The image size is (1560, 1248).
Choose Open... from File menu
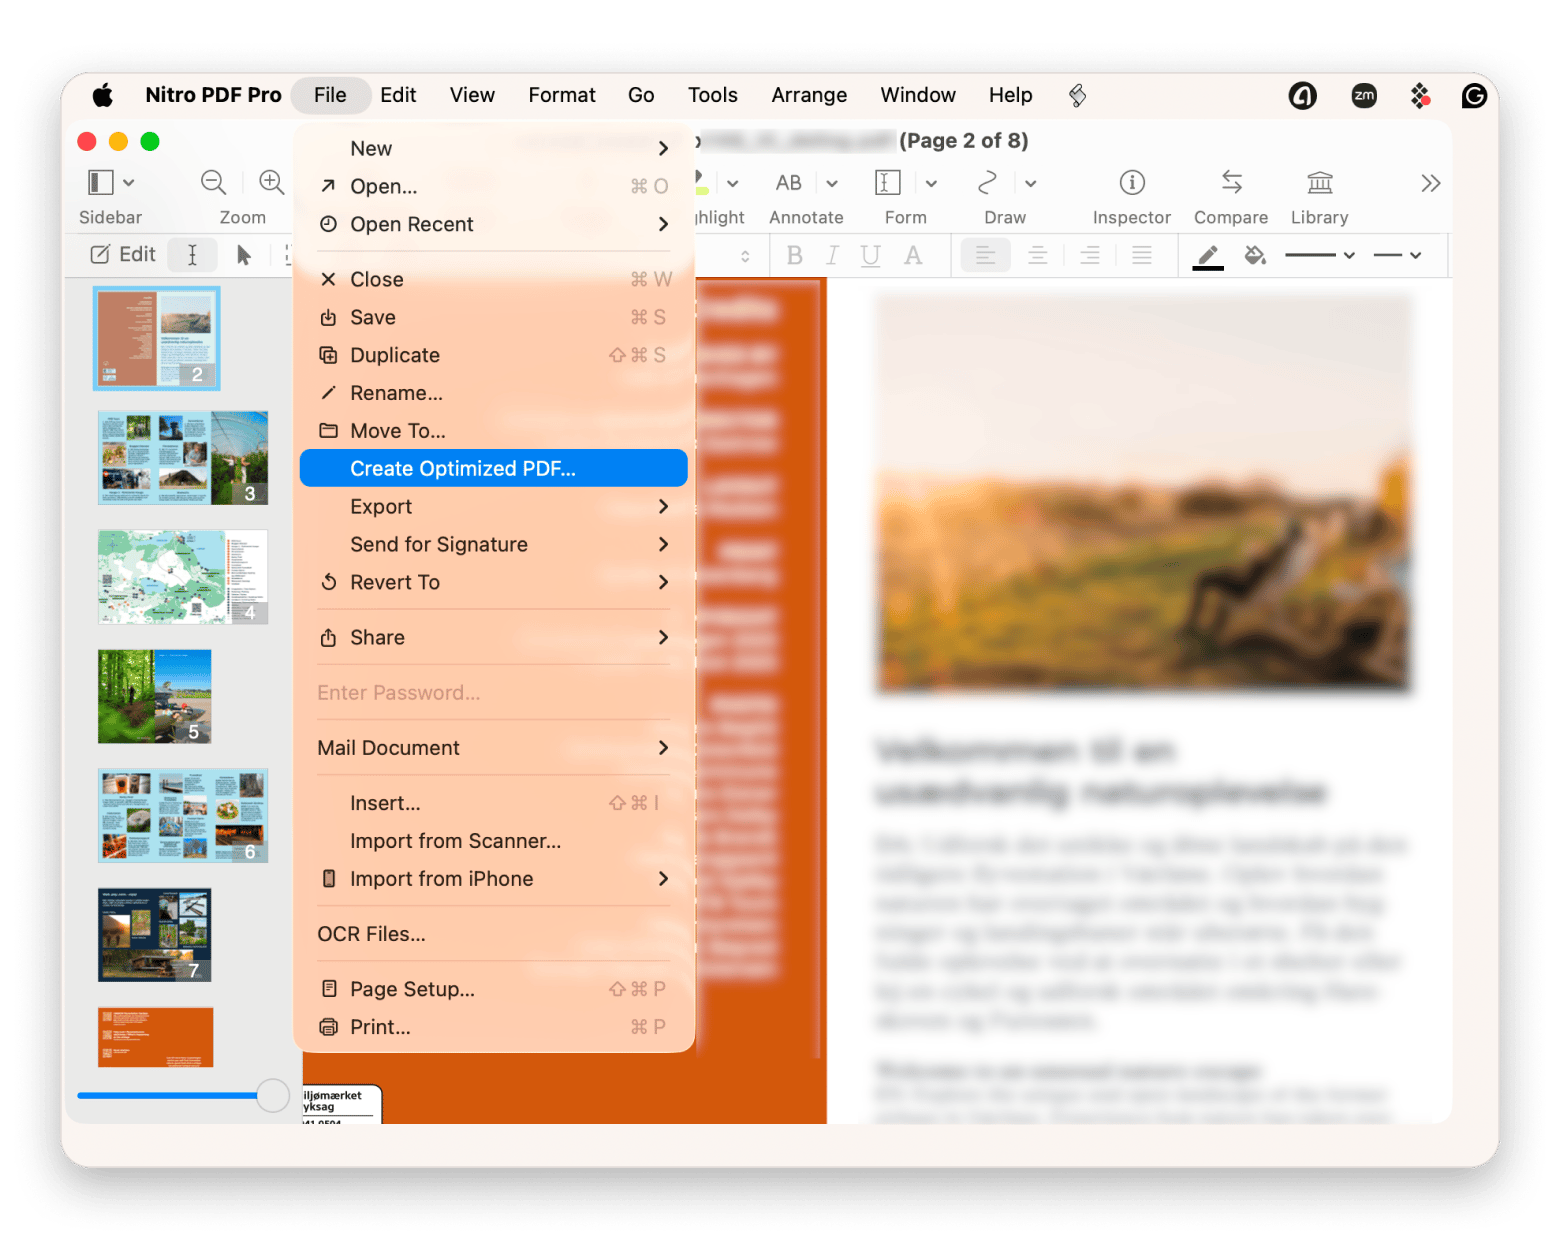pyautogui.click(x=494, y=186)
